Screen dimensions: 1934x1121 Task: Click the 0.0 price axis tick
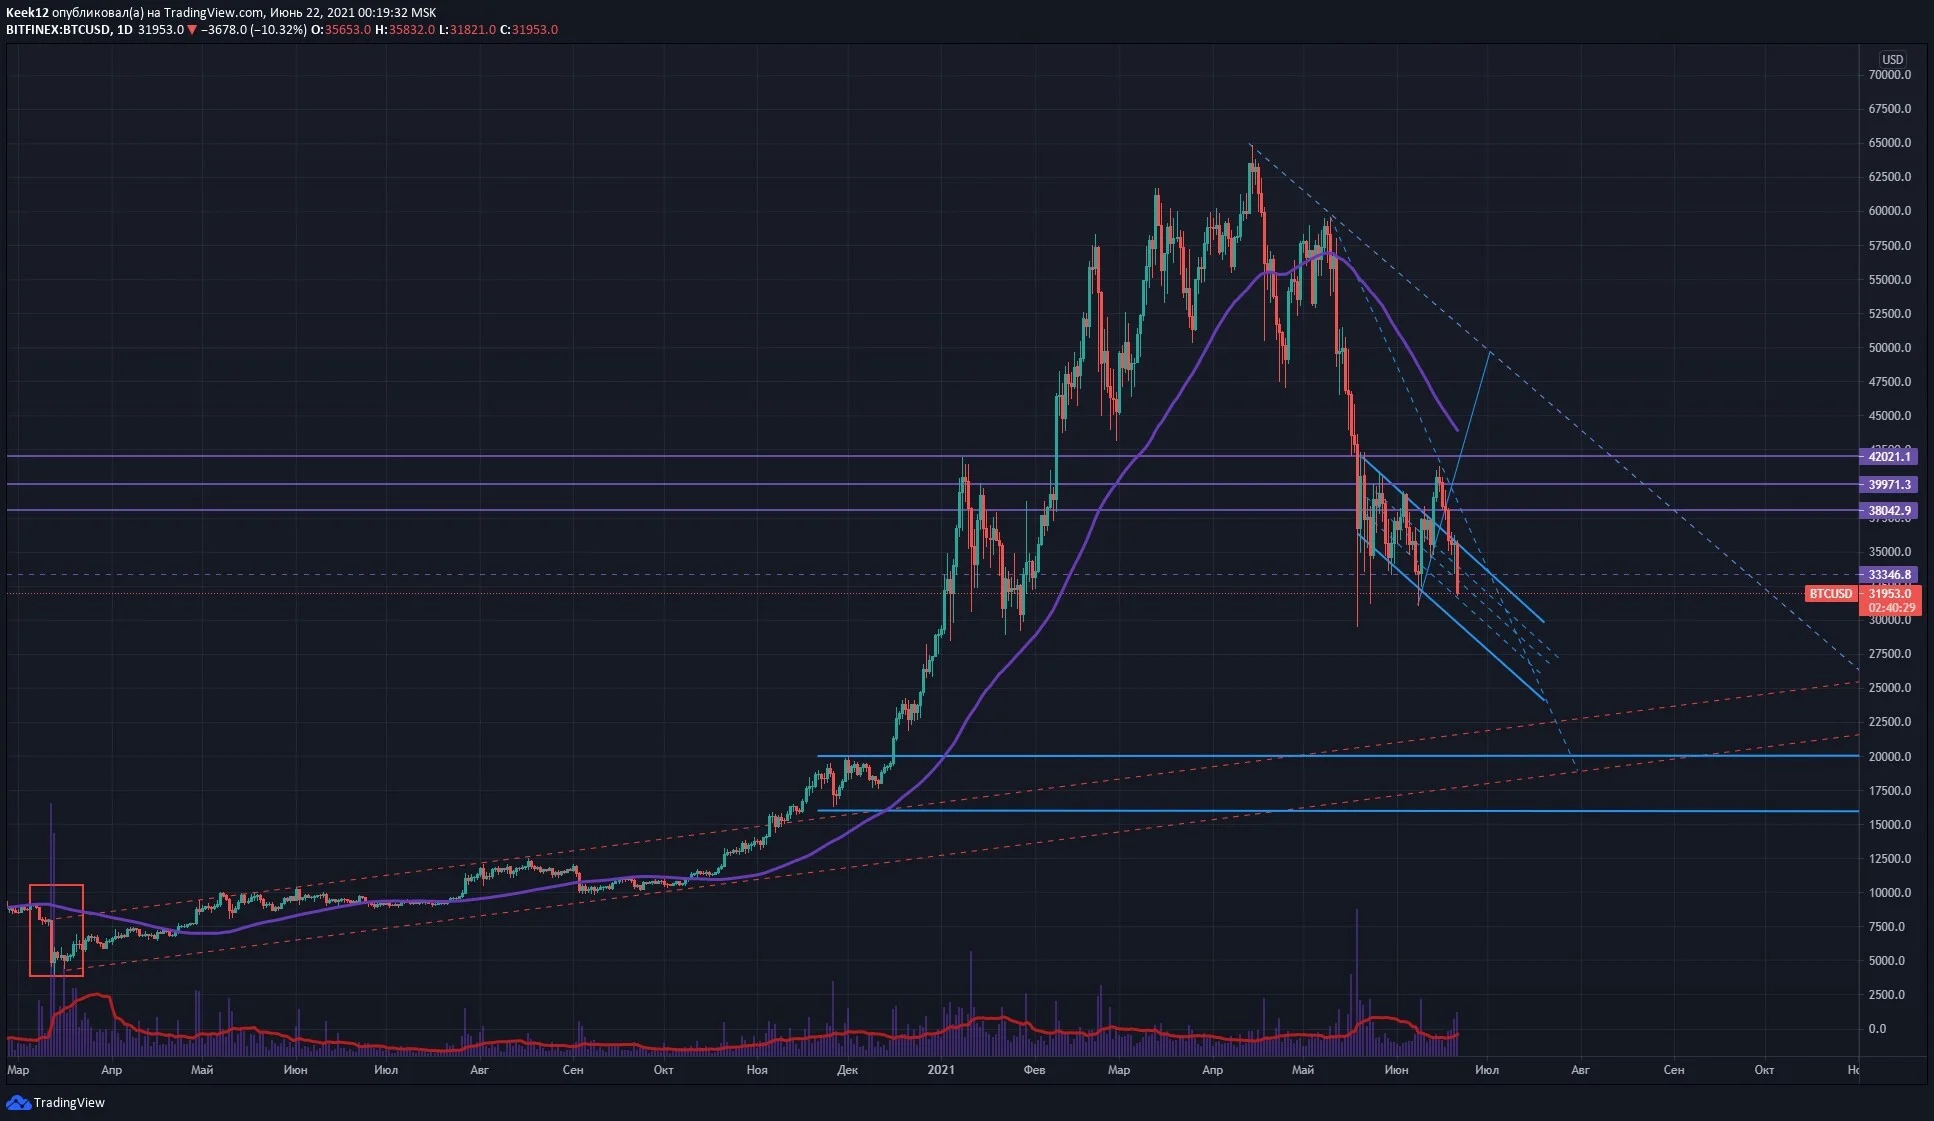pyautogui.click(x=1877, y=1028)
